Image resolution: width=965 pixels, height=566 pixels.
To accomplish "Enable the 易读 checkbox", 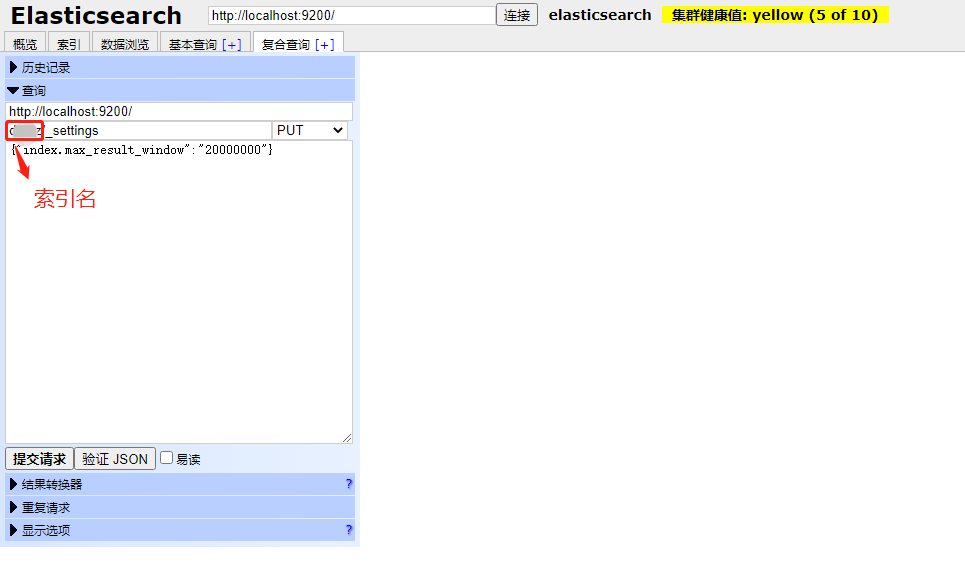I will tap(166, 458).
